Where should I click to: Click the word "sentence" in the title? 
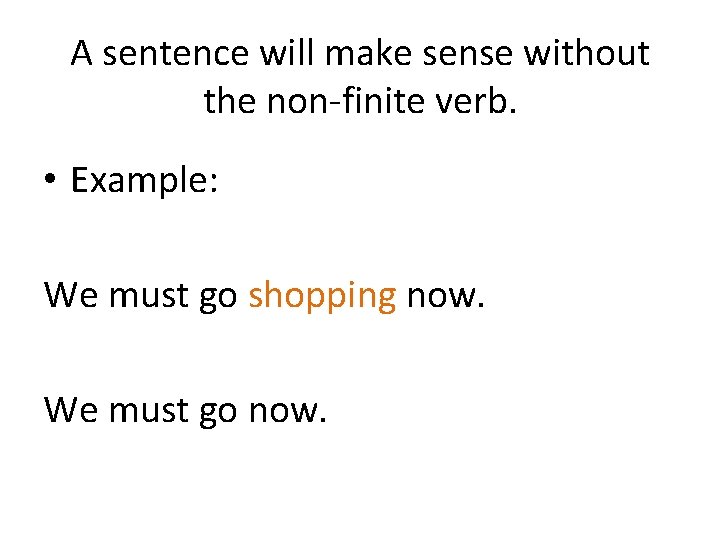click(175, 54)
